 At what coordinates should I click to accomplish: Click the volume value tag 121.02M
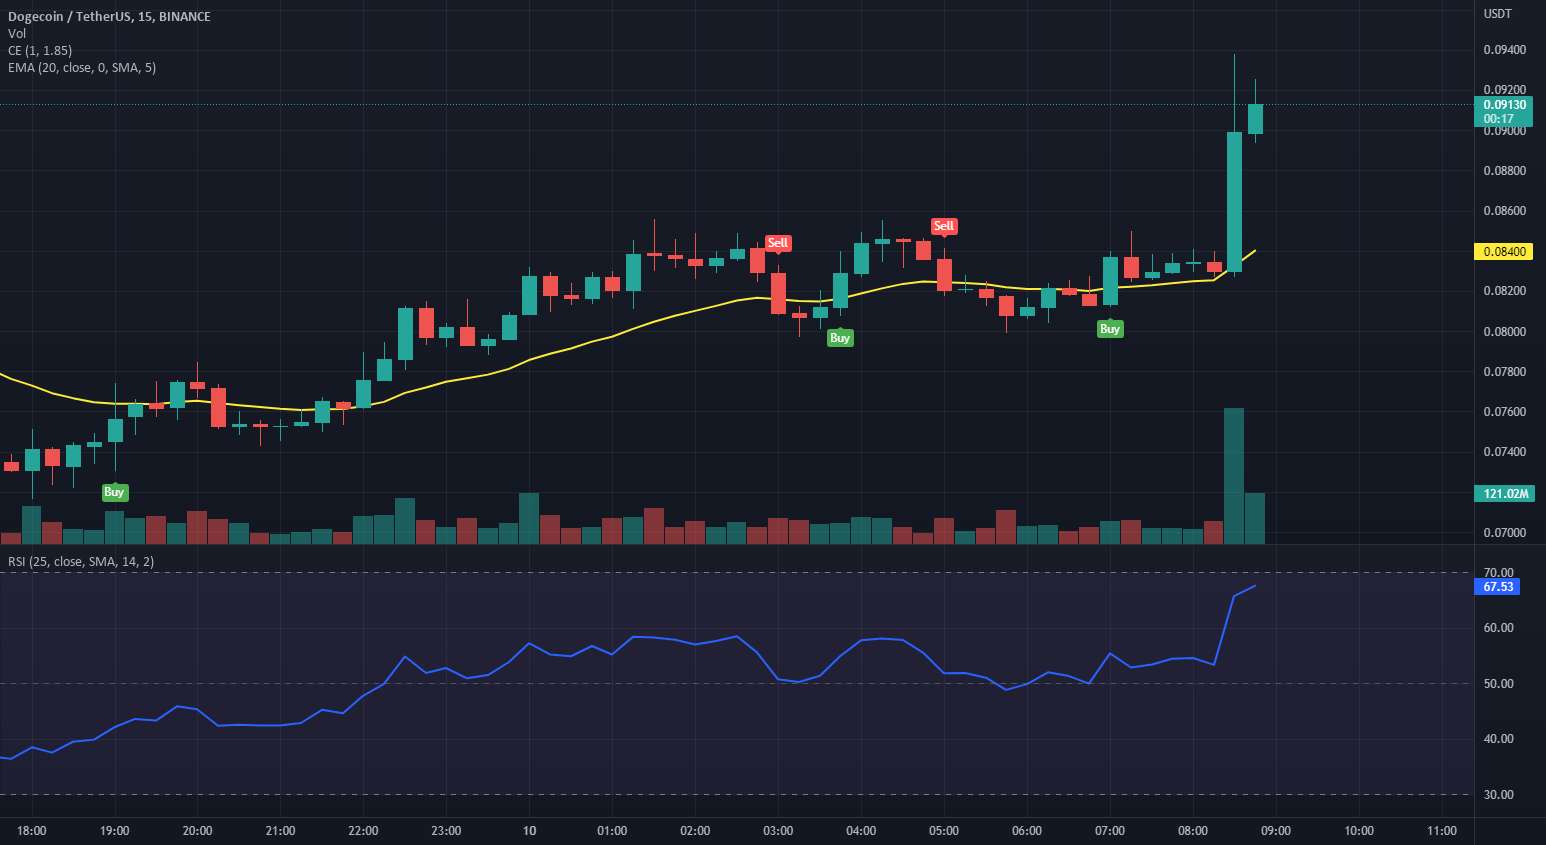tap(1504, 493)
